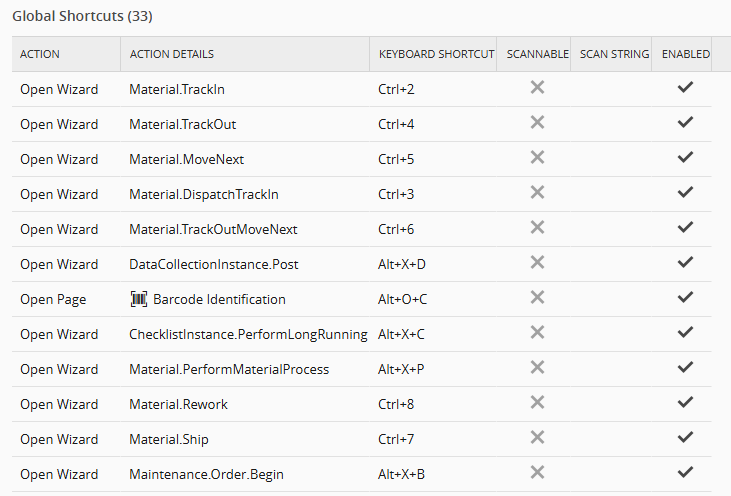Toggle Enabled checkmark for Material.DispatchTrackIn shortcut

coord(685,193)
